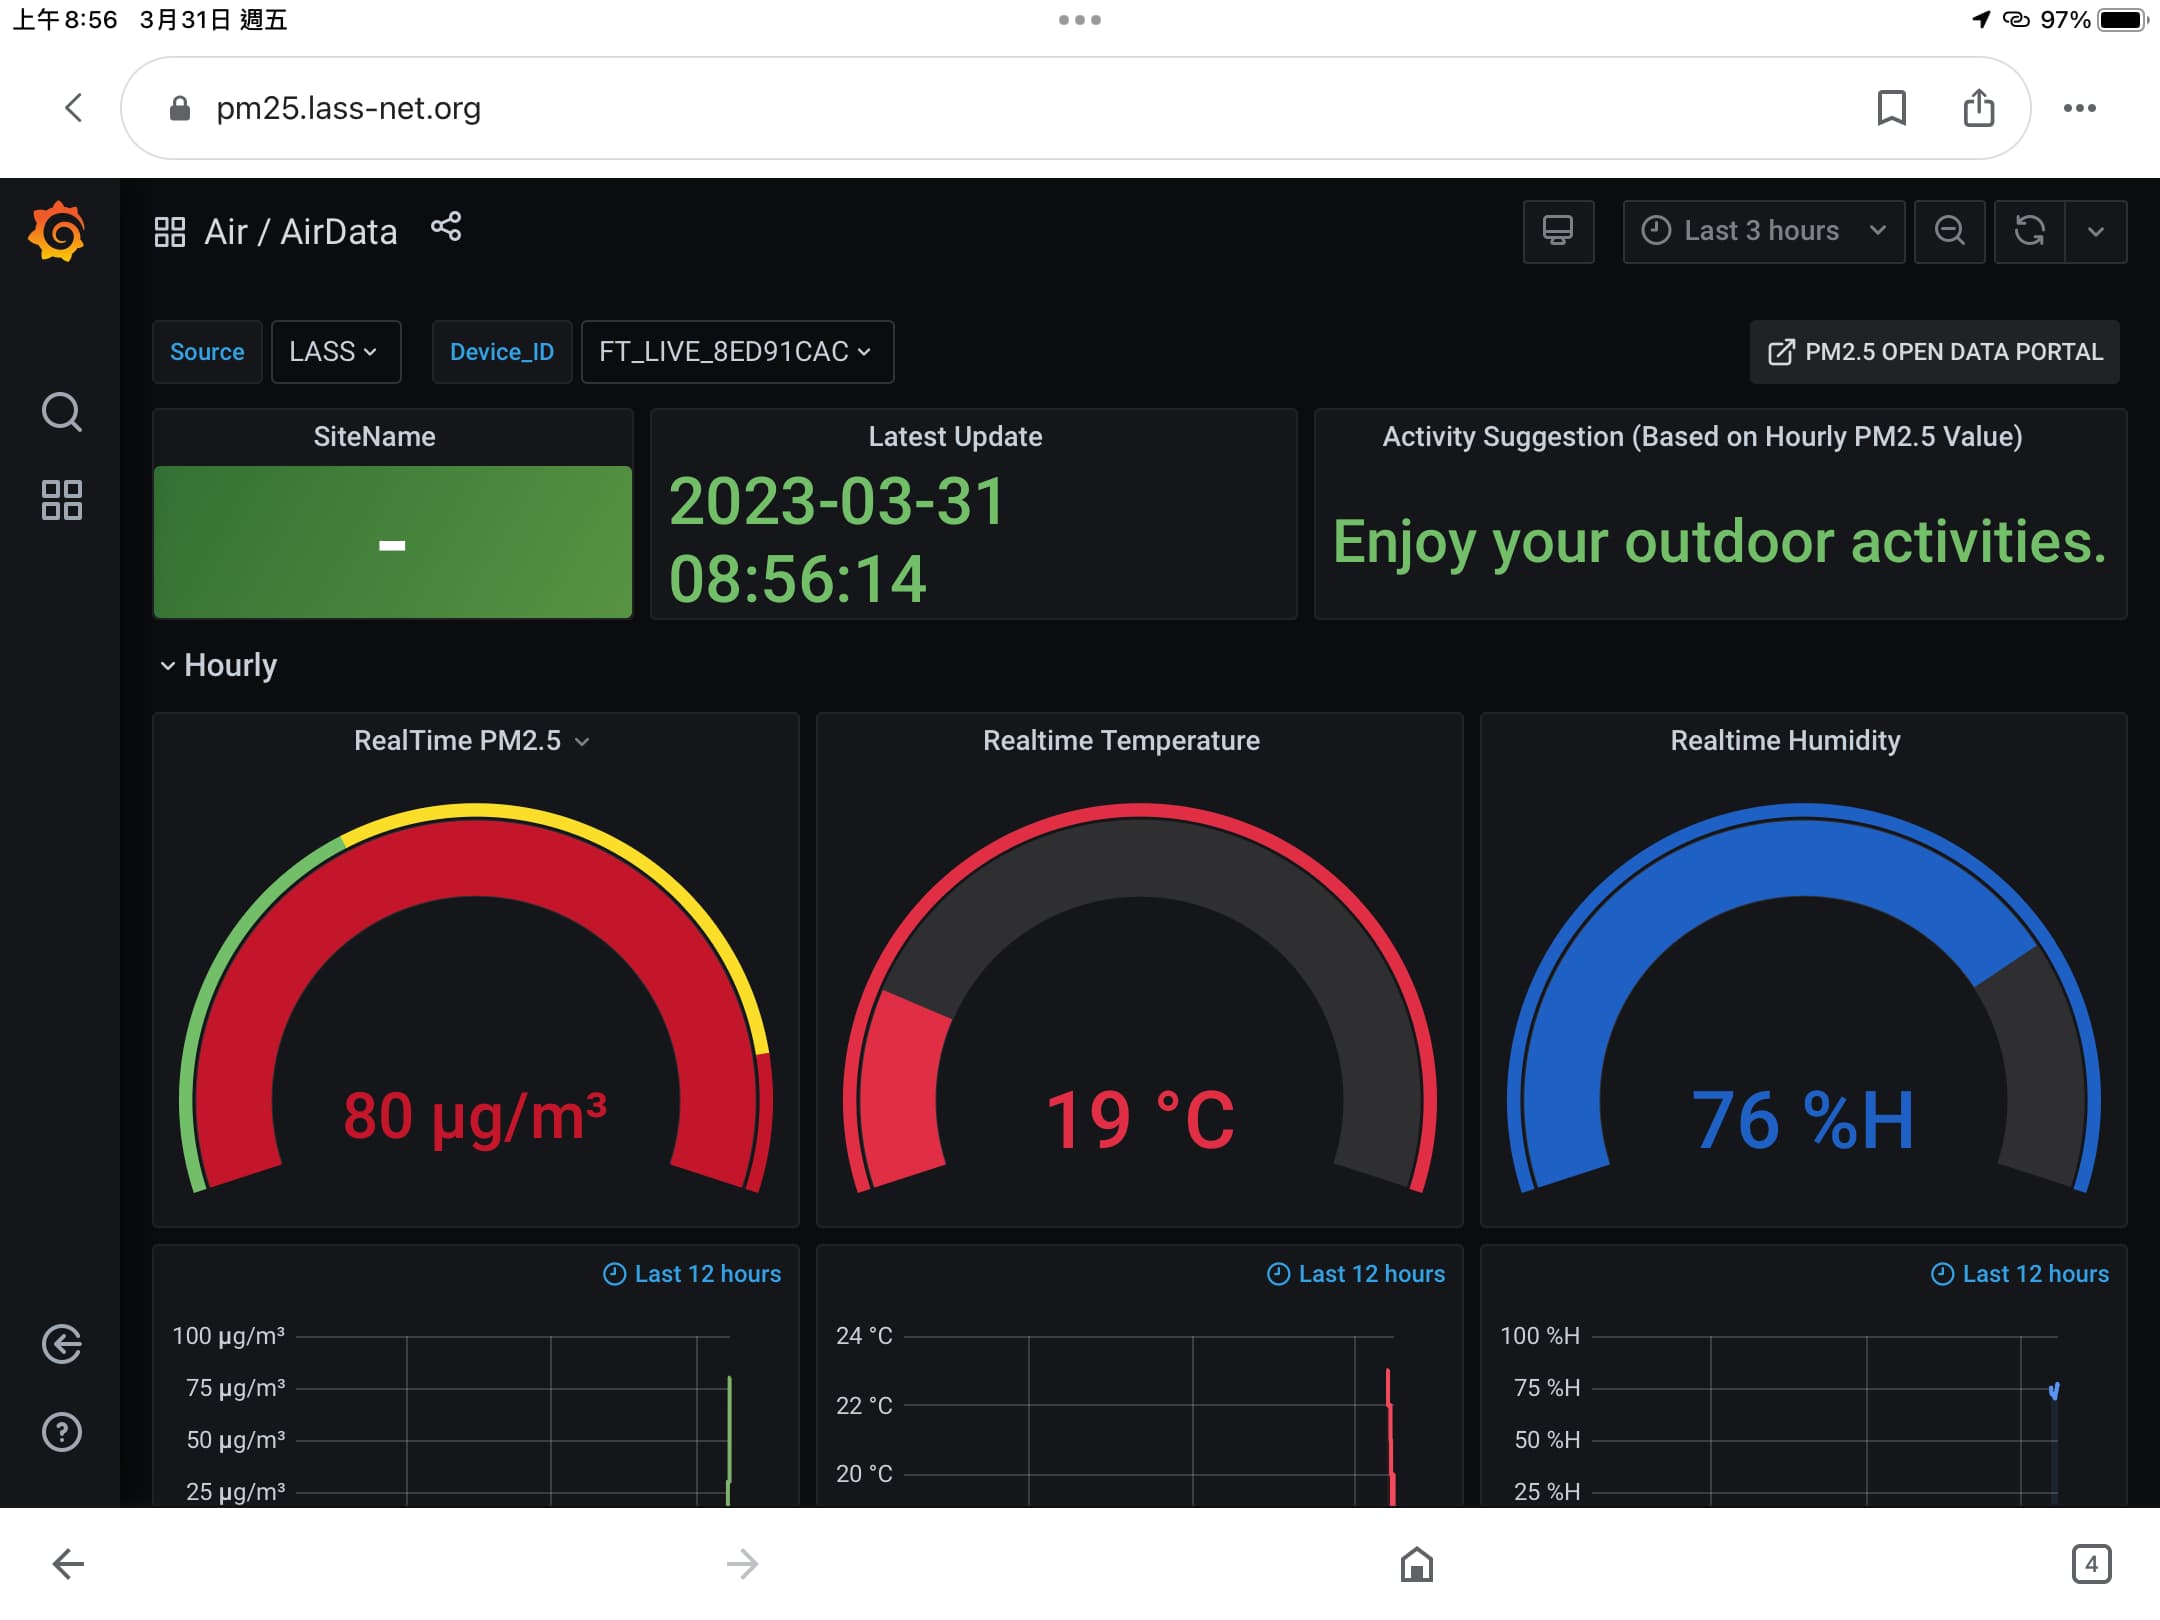Image resolution: width=2160 pixels, height=1620 pixels.
Task: Open the refresh interval dropdown arrow
Action: click(2096, 231)
